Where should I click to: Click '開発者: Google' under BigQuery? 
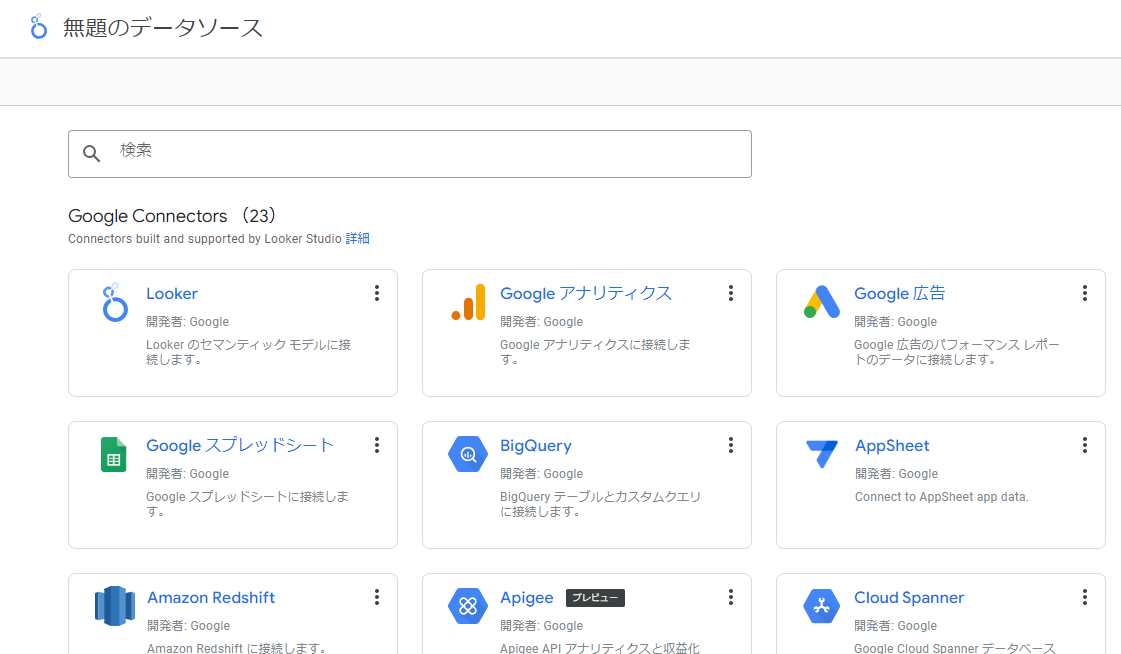541,474
